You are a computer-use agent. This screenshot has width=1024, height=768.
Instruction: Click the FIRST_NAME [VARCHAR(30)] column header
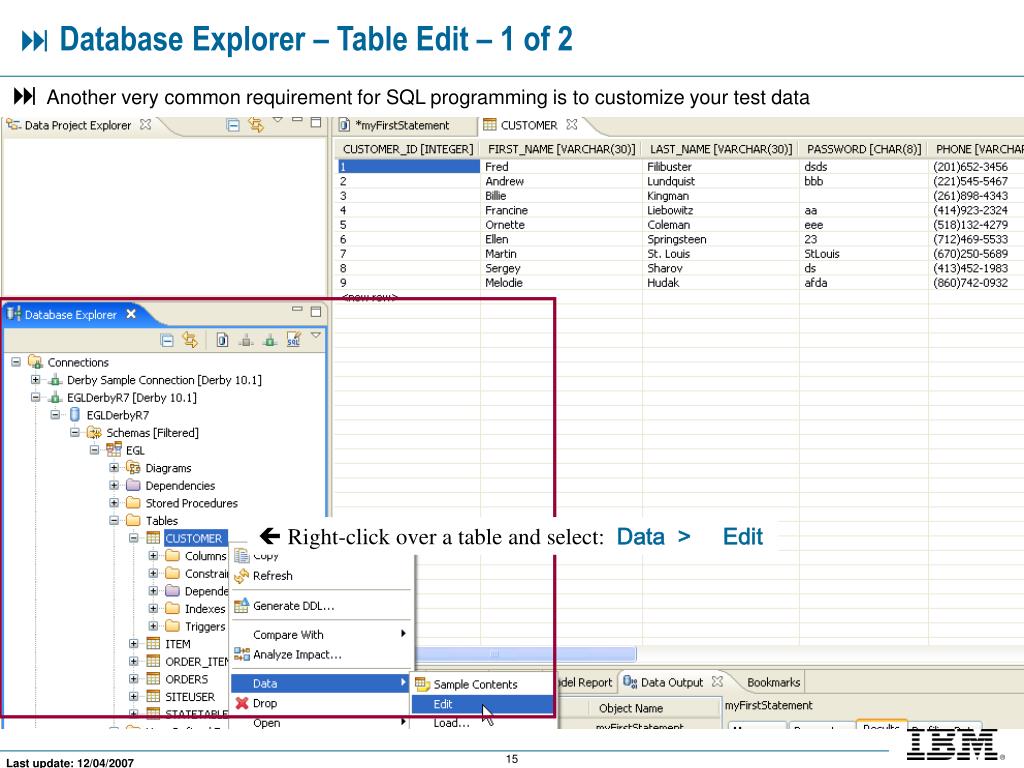[561, 149]
